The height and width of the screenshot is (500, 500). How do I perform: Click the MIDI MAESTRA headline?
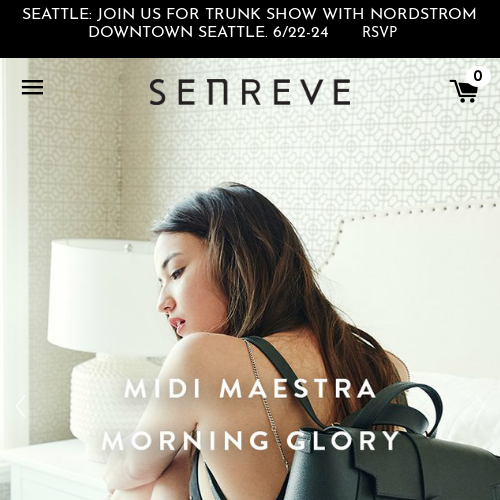point(250,388)
